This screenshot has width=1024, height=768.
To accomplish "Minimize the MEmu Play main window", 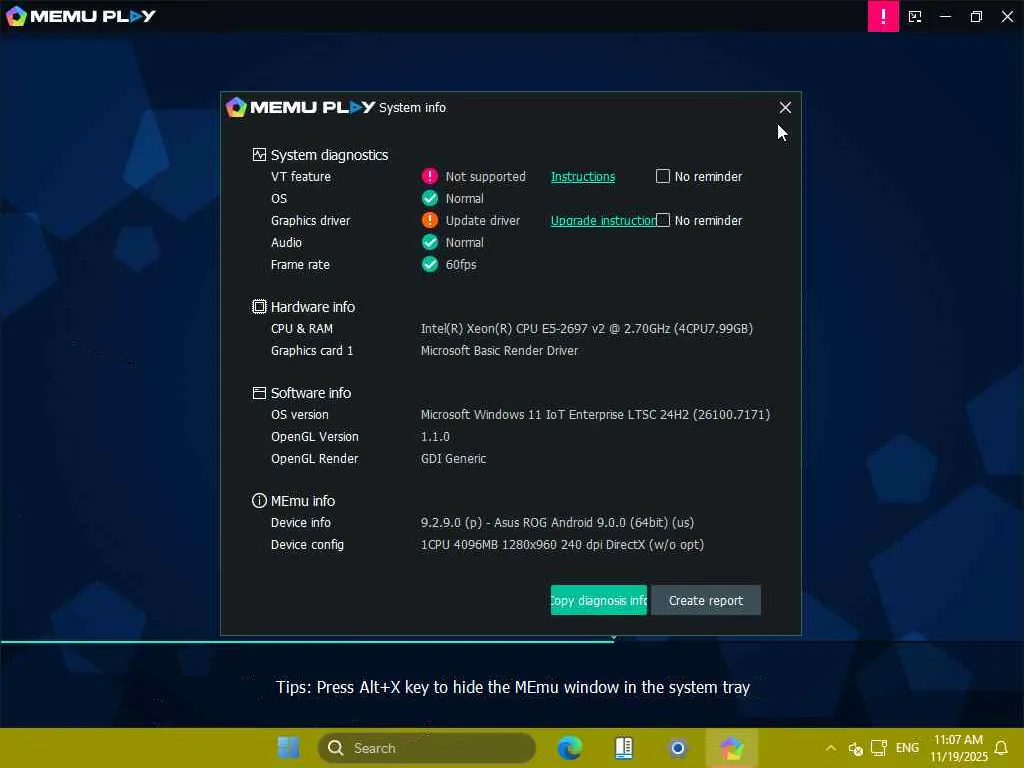I will (945, 16).
